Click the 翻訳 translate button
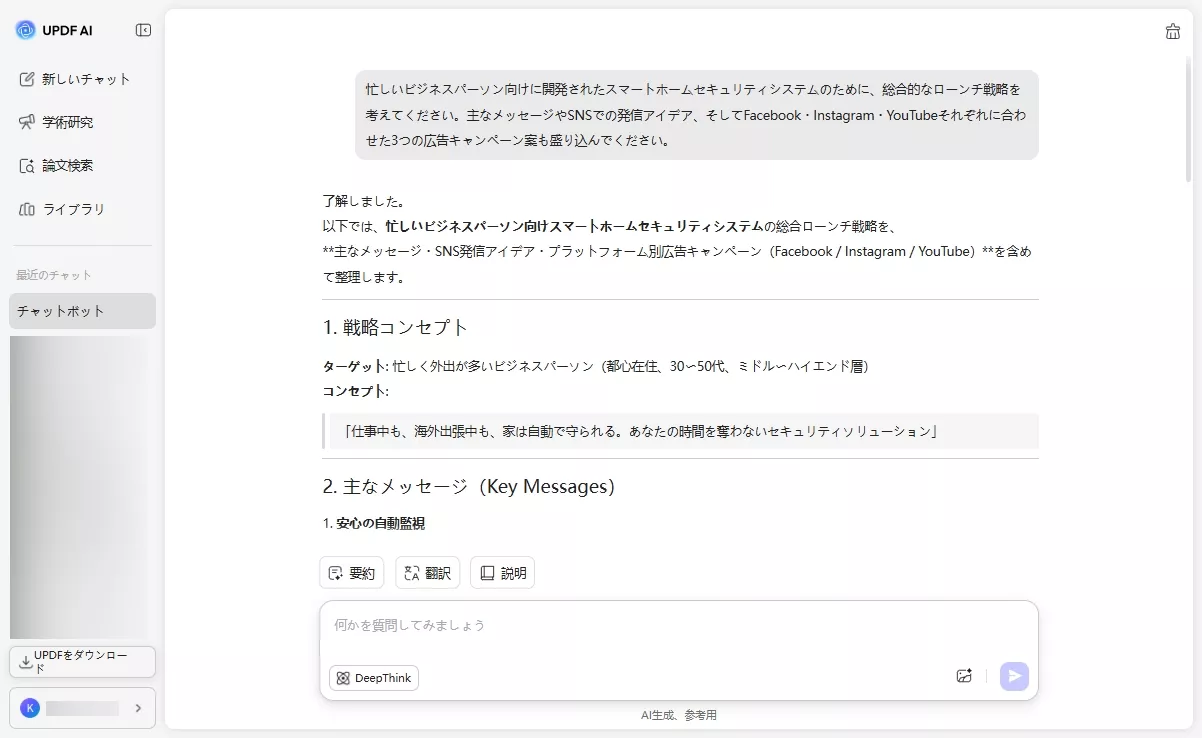 coord(427,572)
